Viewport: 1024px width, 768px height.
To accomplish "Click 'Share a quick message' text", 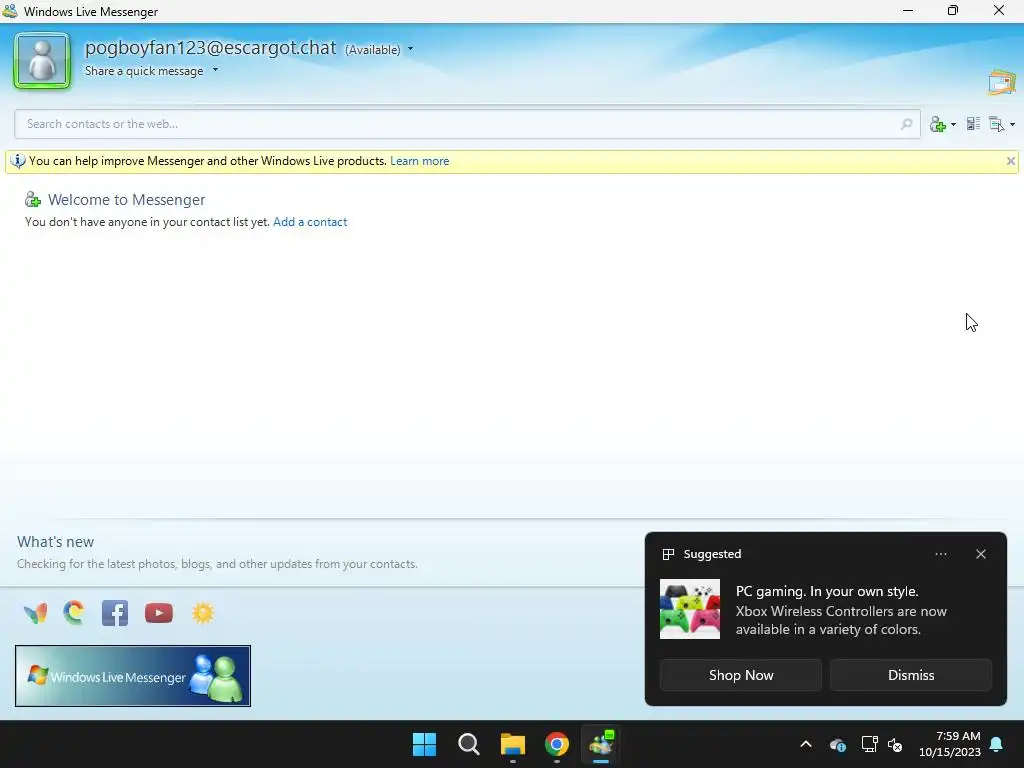I will pyautogui.click(x=144, y=71).
